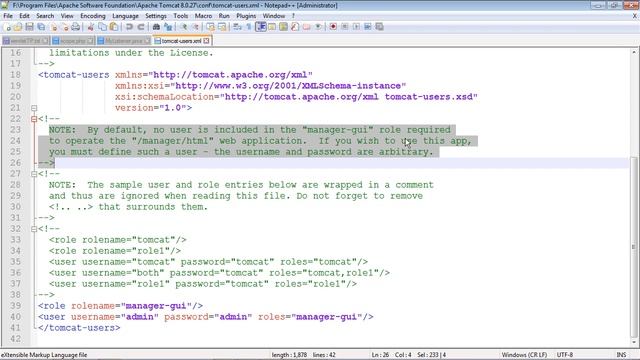Open the User Defined Language icon
The height and width of the screenshot is (360, 640).
click(x=272, y=27)
